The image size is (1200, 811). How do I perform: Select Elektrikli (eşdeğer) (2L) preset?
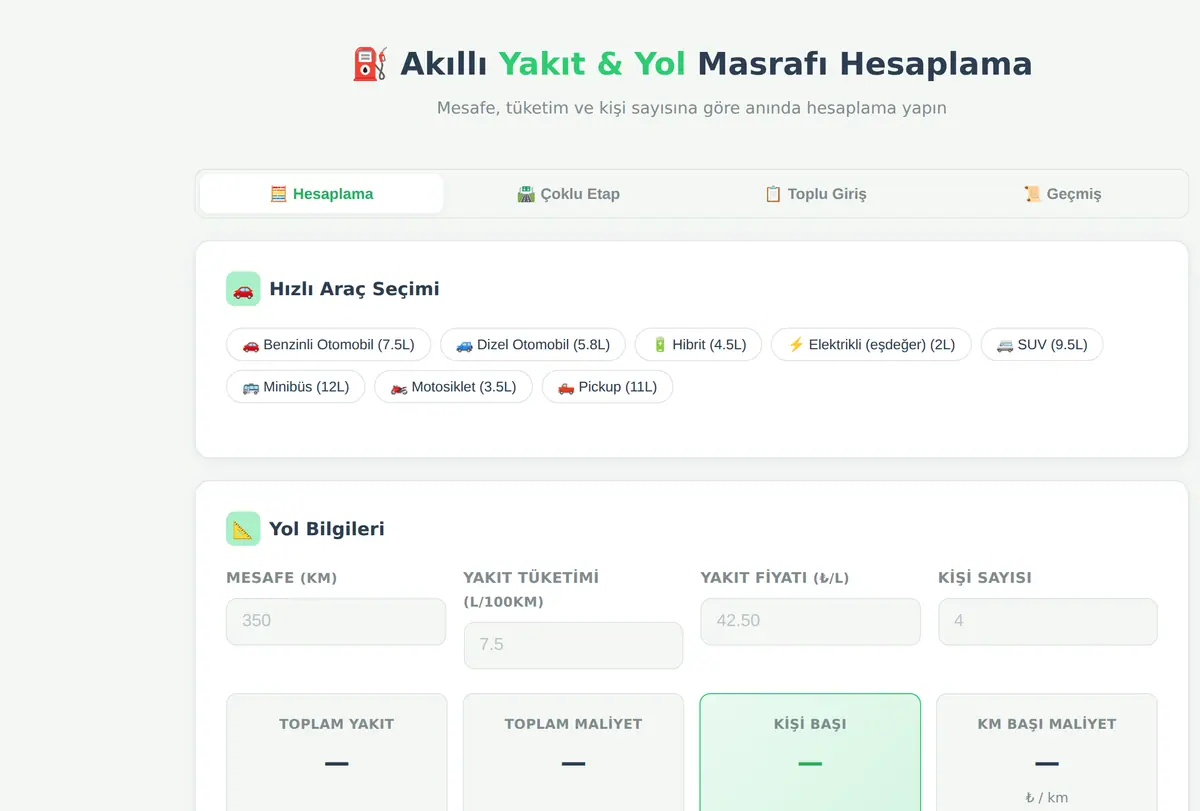tap(871, 345)
